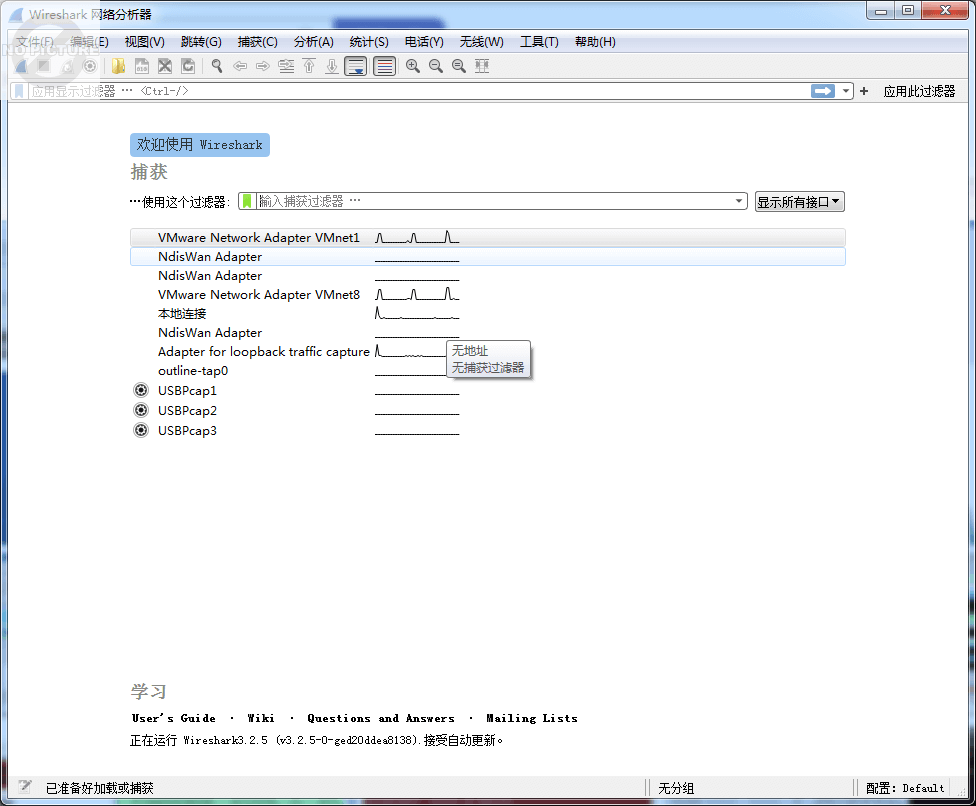The image size is (976, 806).
Task: Open the 跳转(G) menu
Action: [x=201, y=42]
